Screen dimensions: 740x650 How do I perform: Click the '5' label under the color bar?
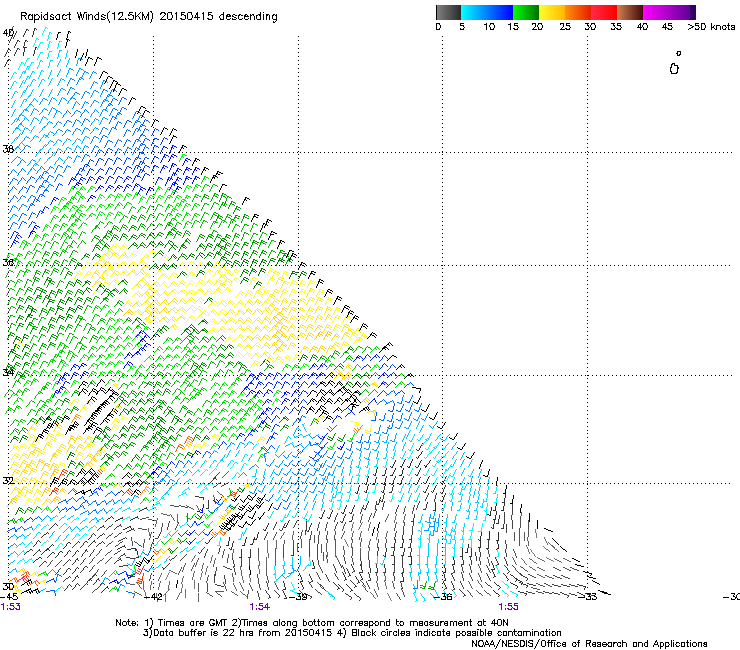click(x=462, y=27)
